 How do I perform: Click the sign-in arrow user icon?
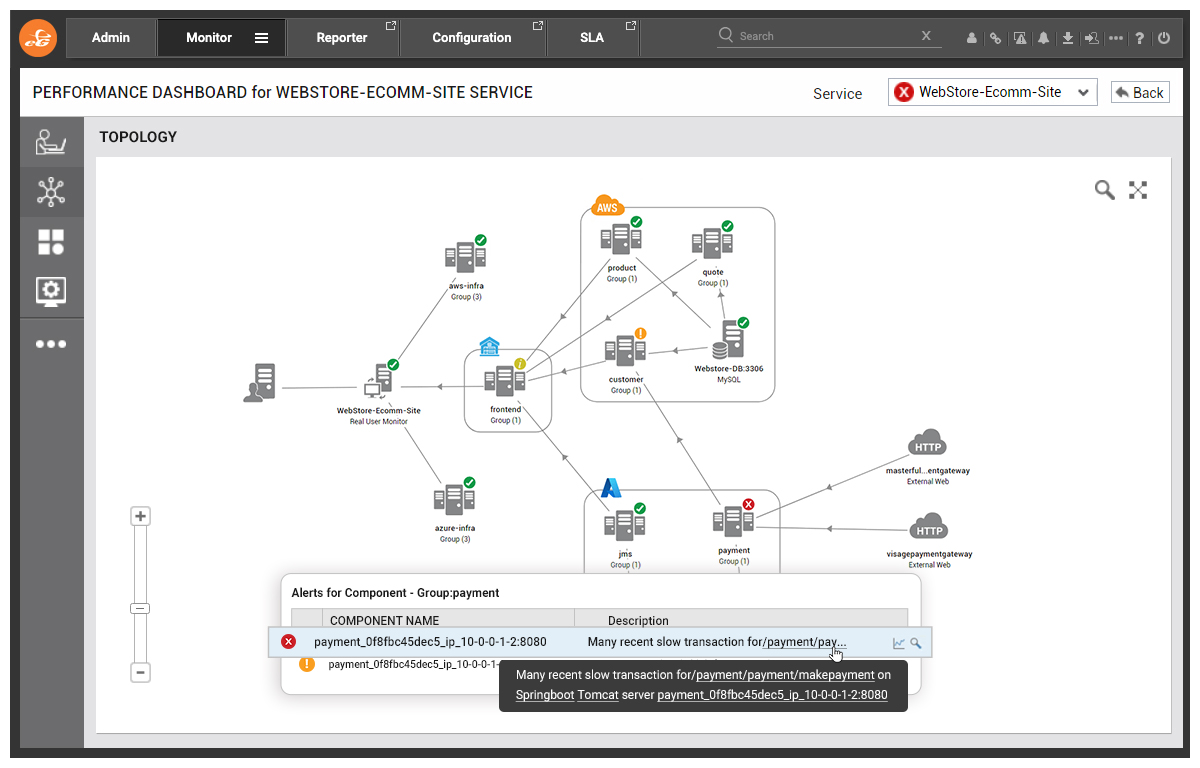tap(1091, 38)
